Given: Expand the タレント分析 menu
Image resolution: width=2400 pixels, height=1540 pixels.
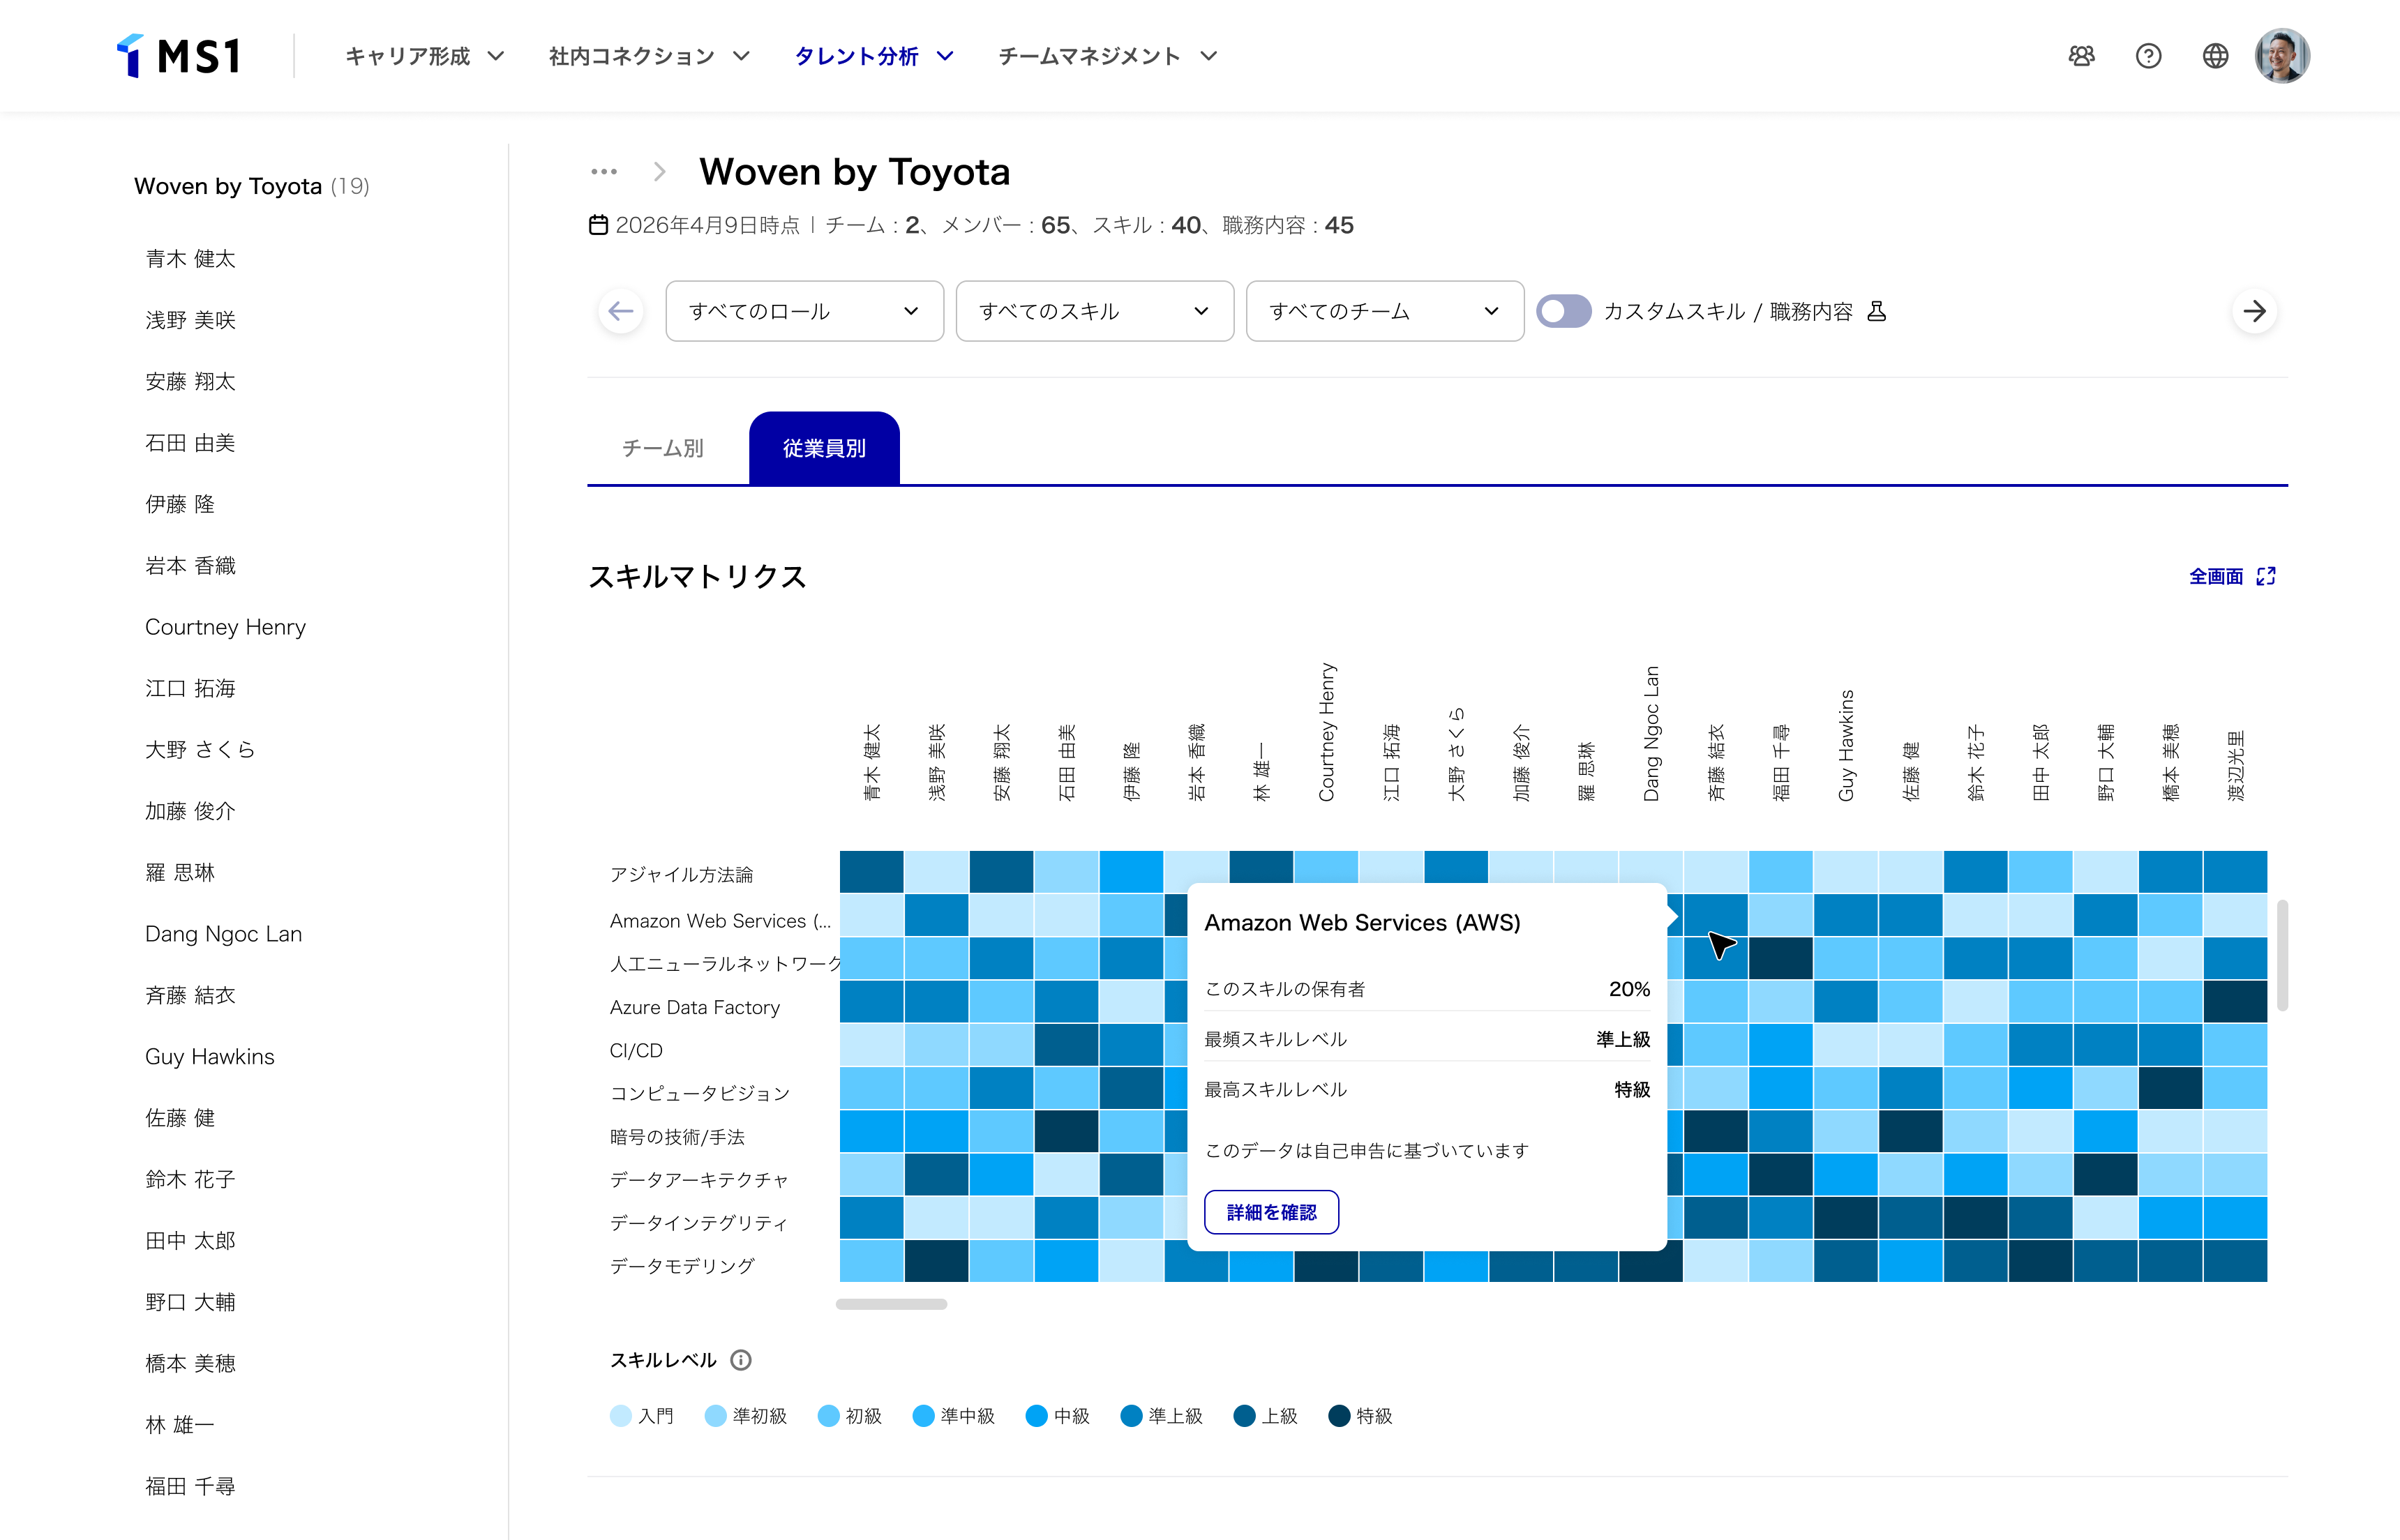Looking at the screenshot, I should [874, 56].
